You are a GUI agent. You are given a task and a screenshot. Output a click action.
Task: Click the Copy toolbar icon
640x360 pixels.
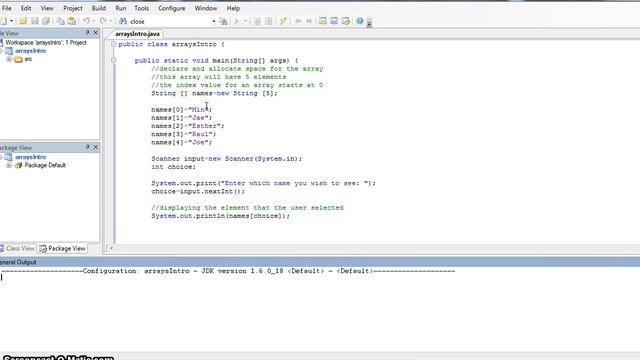tap(60, 21)
